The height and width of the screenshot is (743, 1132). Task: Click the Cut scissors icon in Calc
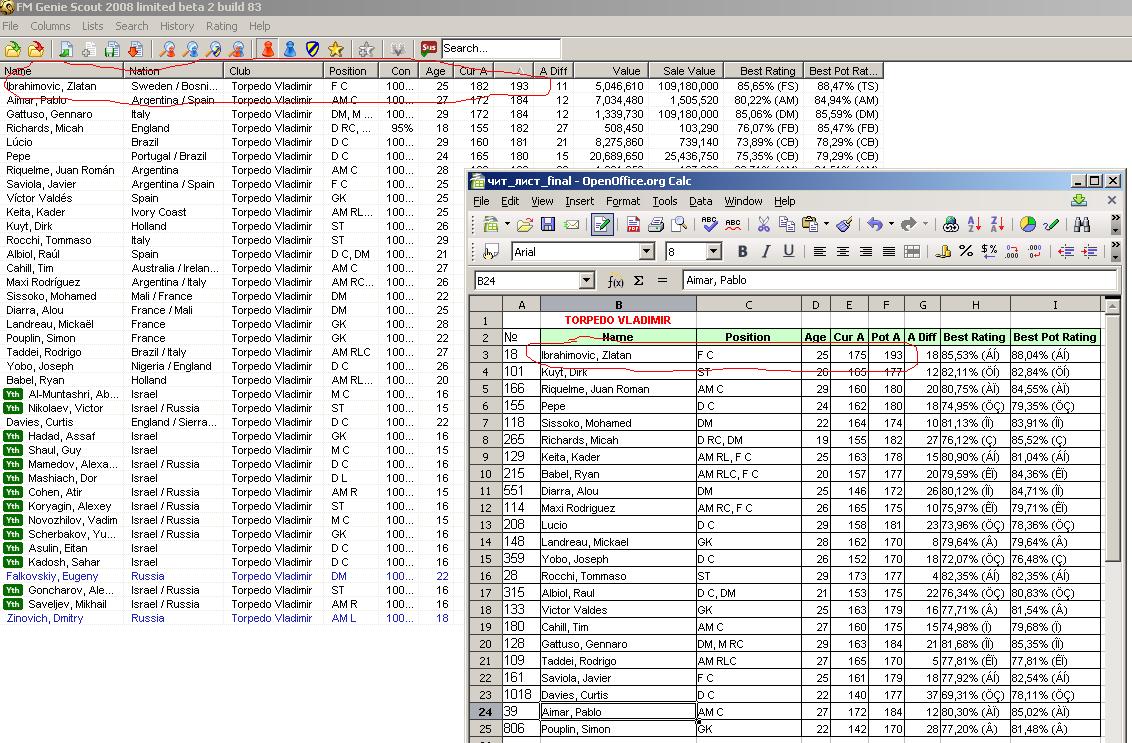point(763,224)
